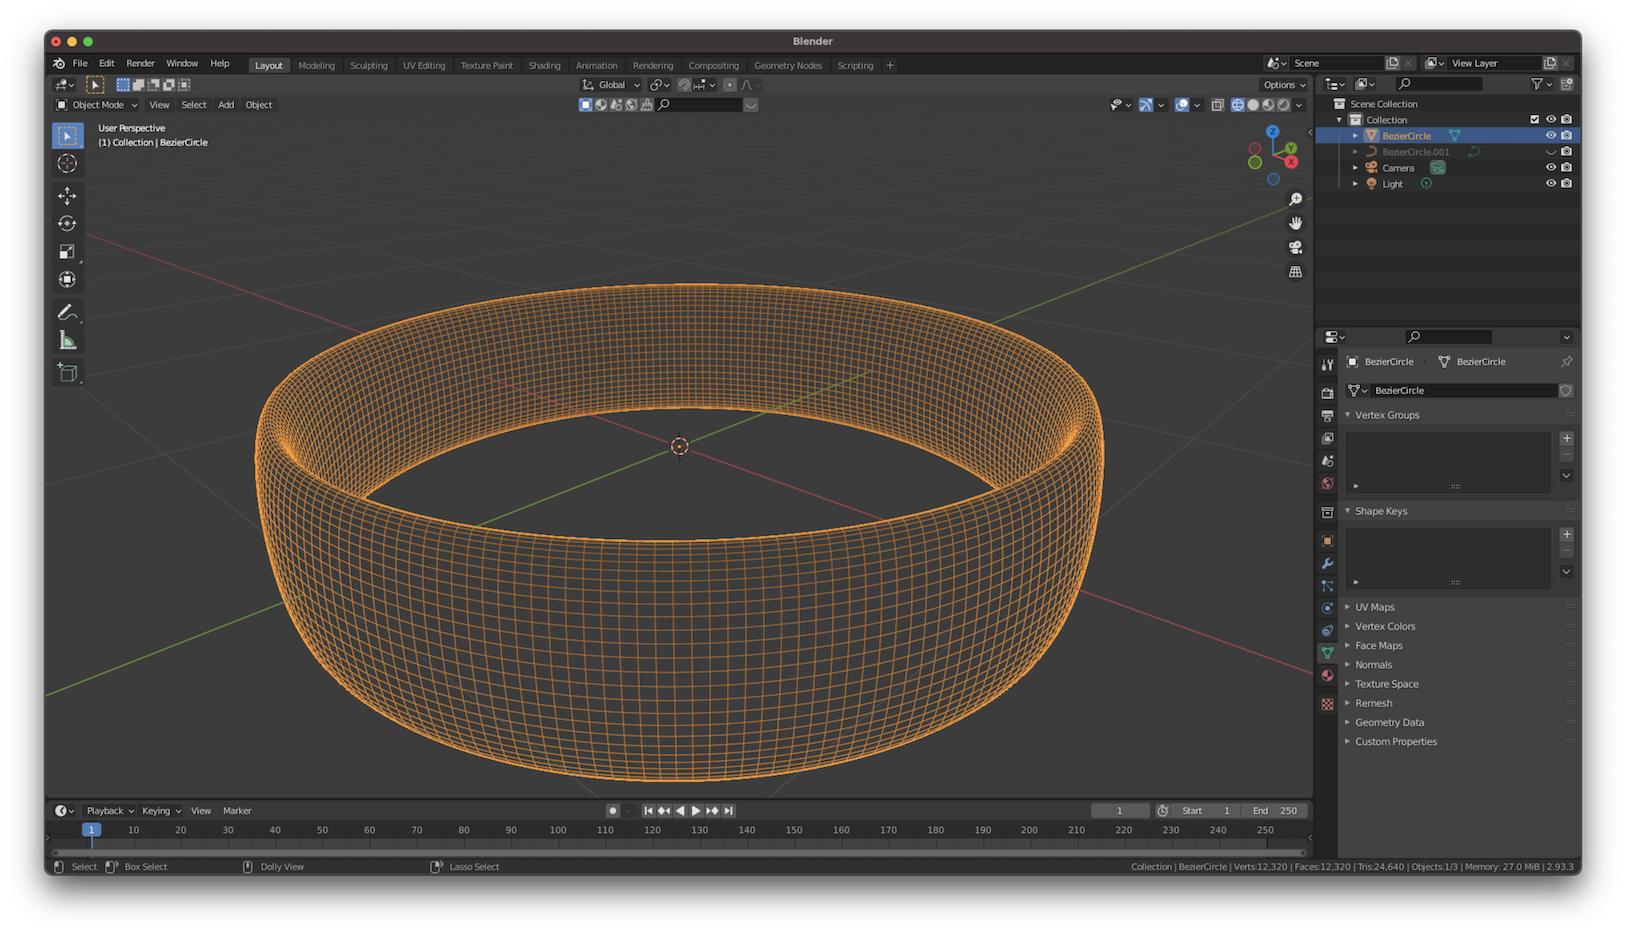The height and width of the screenshot is (934, 1626).
Task: Switch perspective/orthographic with the grid icon
Action: [1295, 271]
